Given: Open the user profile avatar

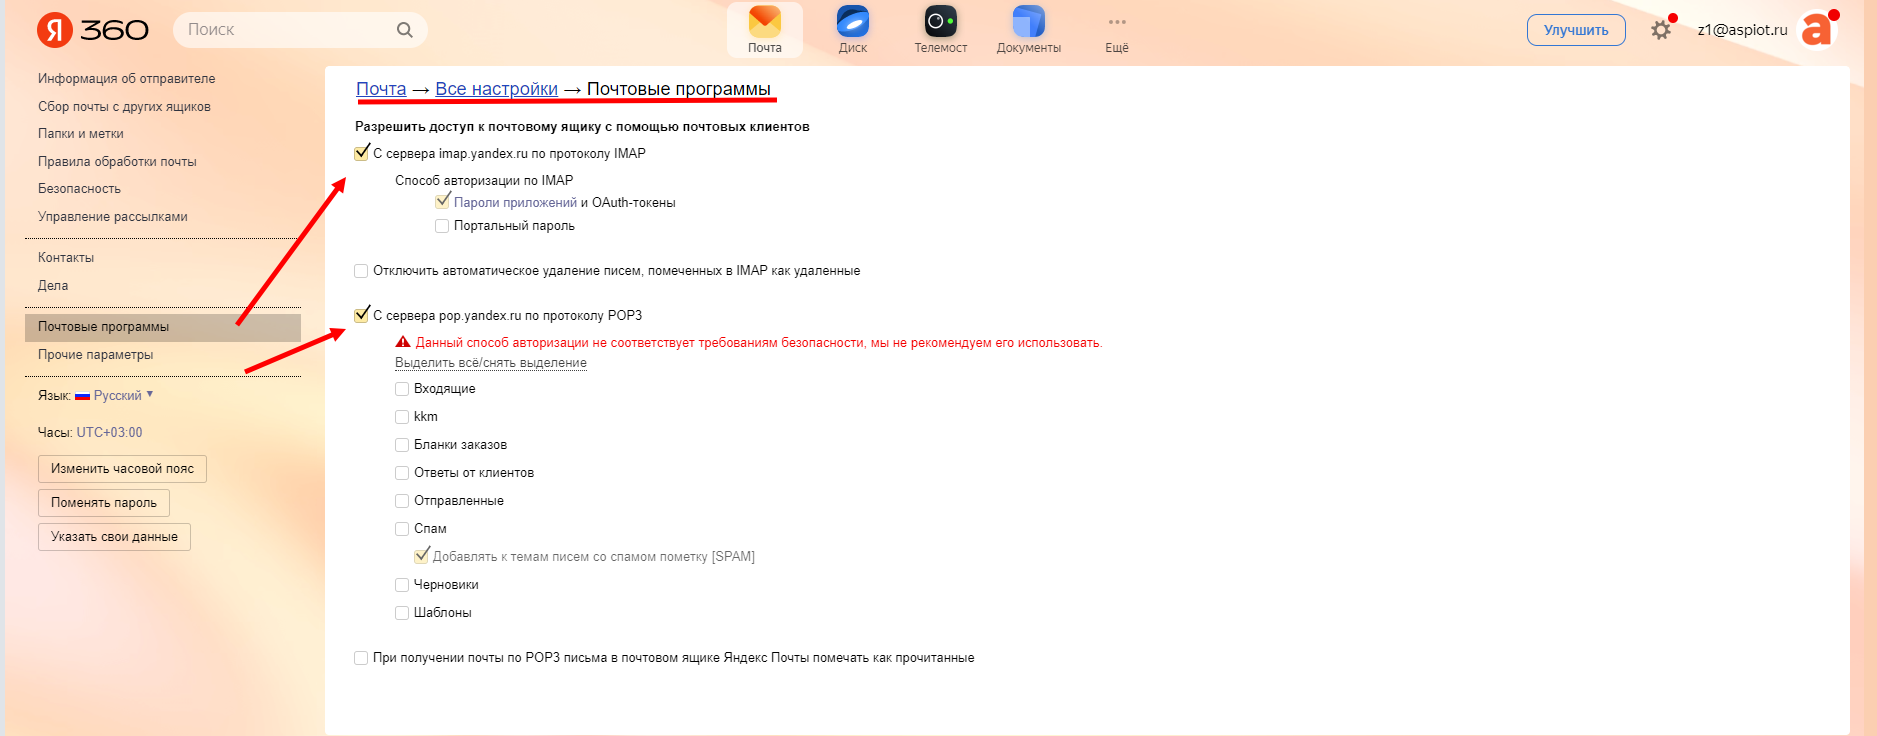Looking at the screenshot, I should pyautogui.click(x=1816, y=30).
